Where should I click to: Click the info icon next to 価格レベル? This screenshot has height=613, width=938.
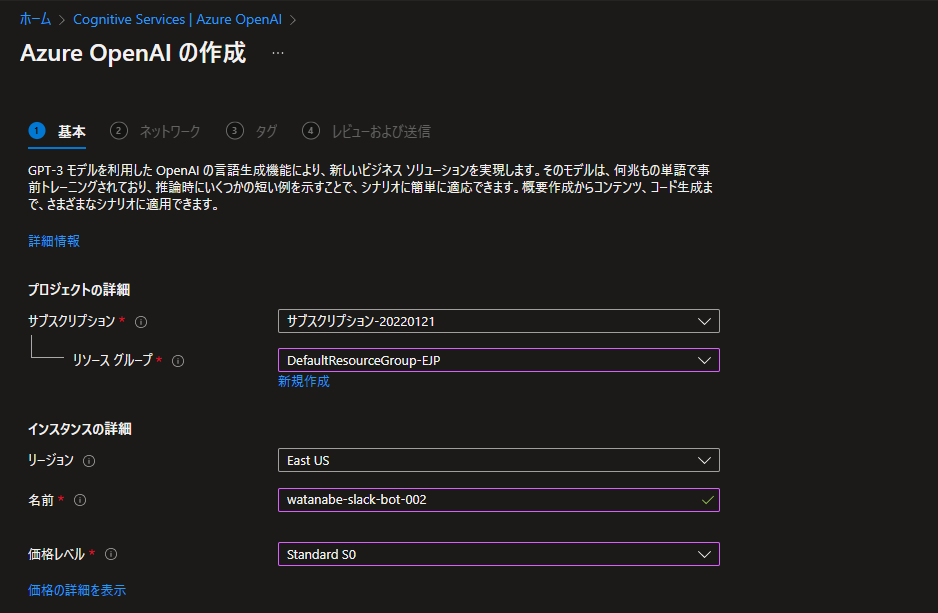(110, 553)
